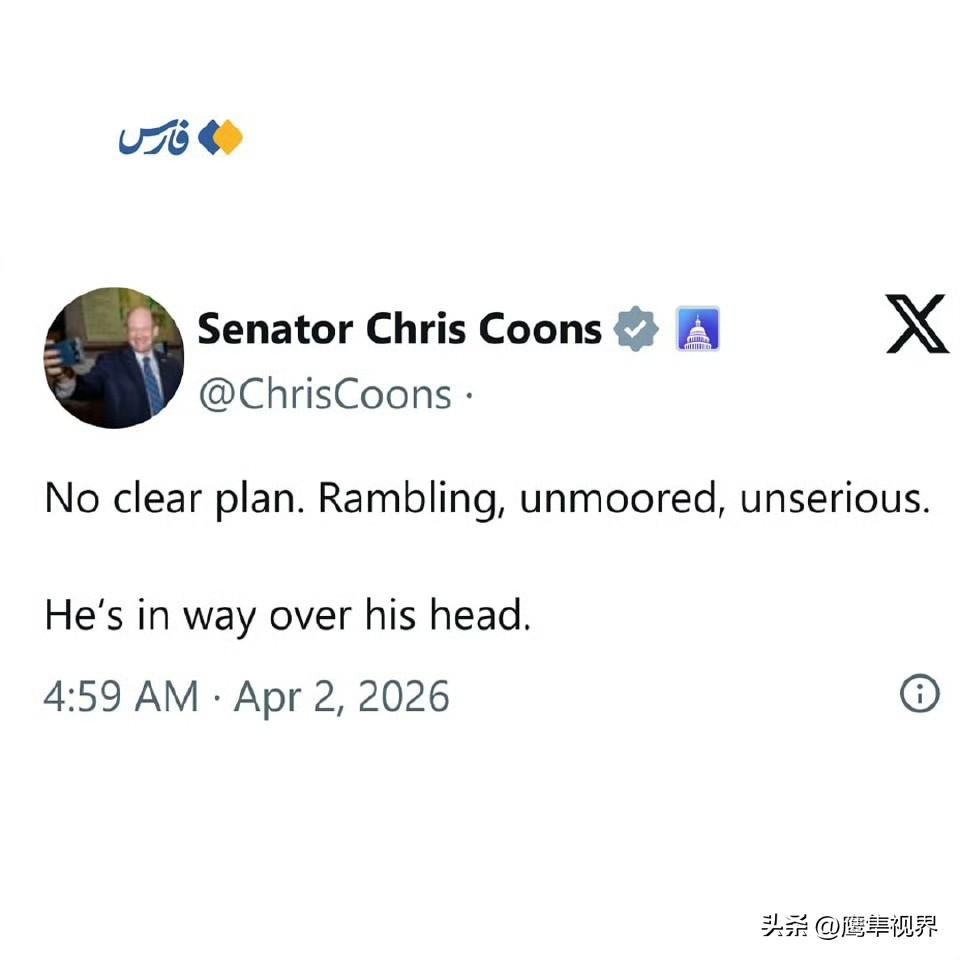The height and width of the screenshot is (960, 960).
Task: Click the dot separator after @ChrisCoons
Action: point(468,395)
